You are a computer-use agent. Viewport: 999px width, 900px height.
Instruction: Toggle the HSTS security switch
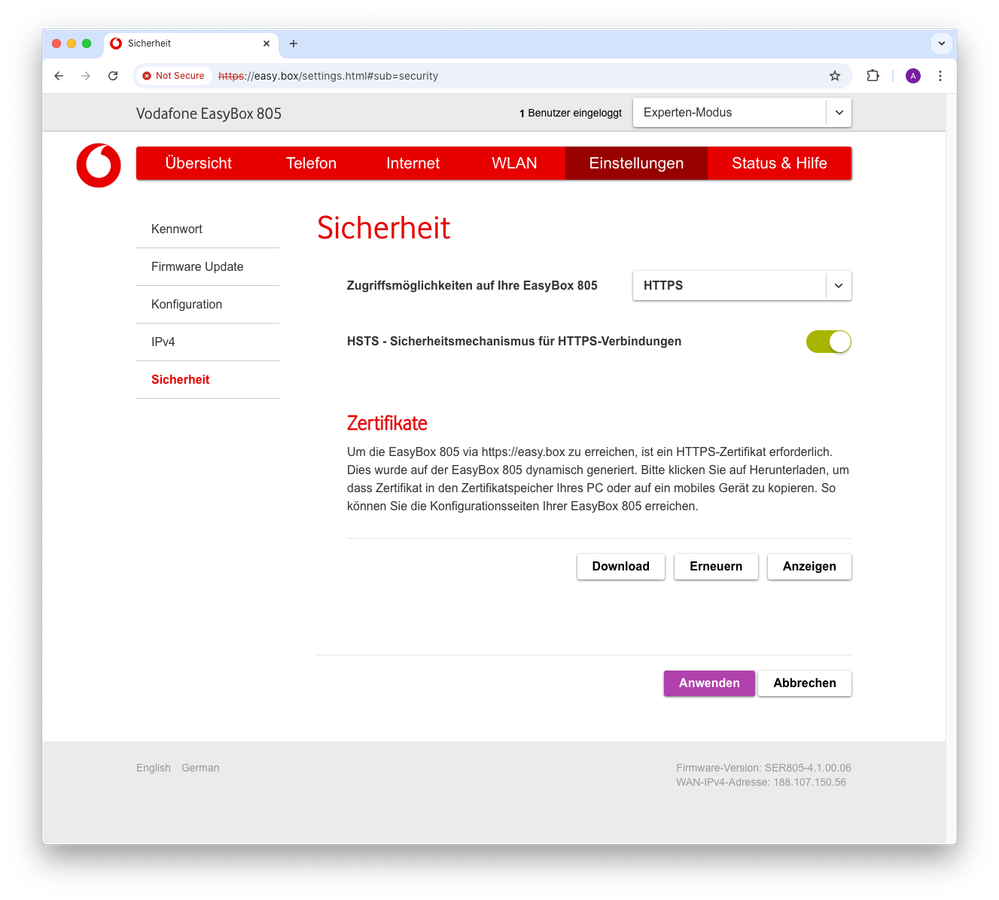pos(828,341)
